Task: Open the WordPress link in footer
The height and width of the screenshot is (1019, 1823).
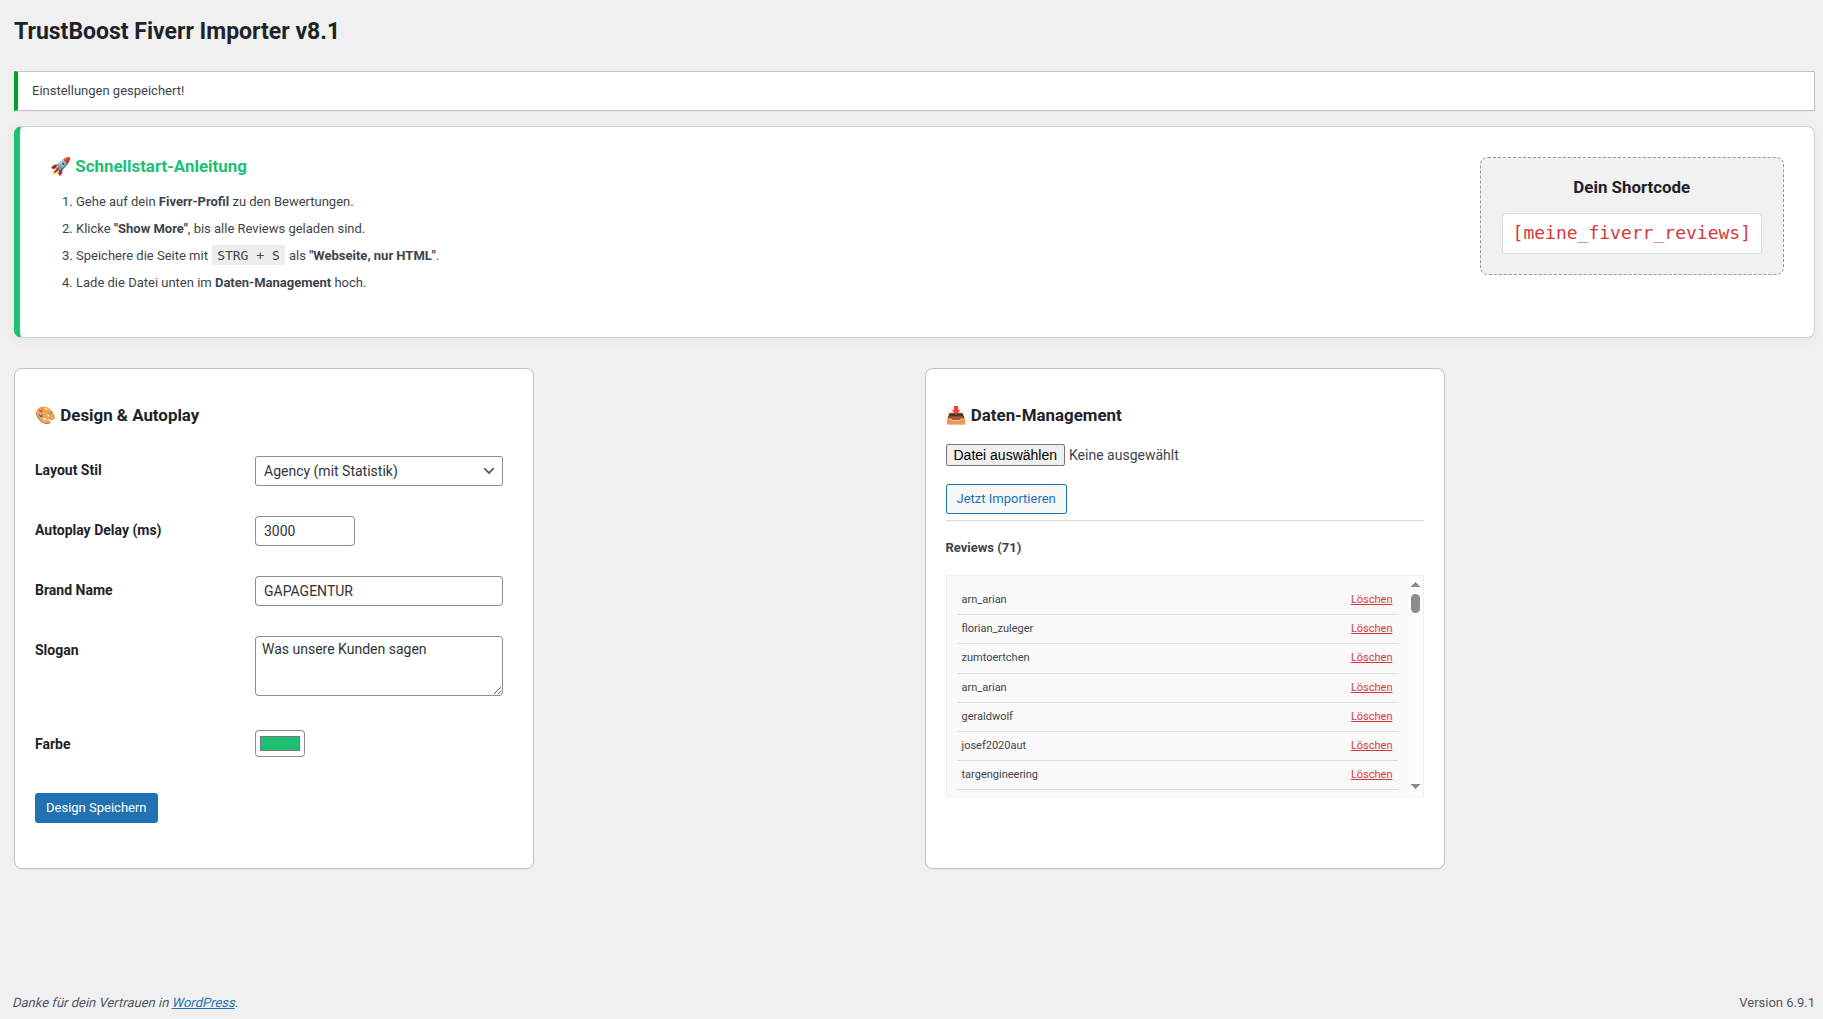Action: point(203,1003)
